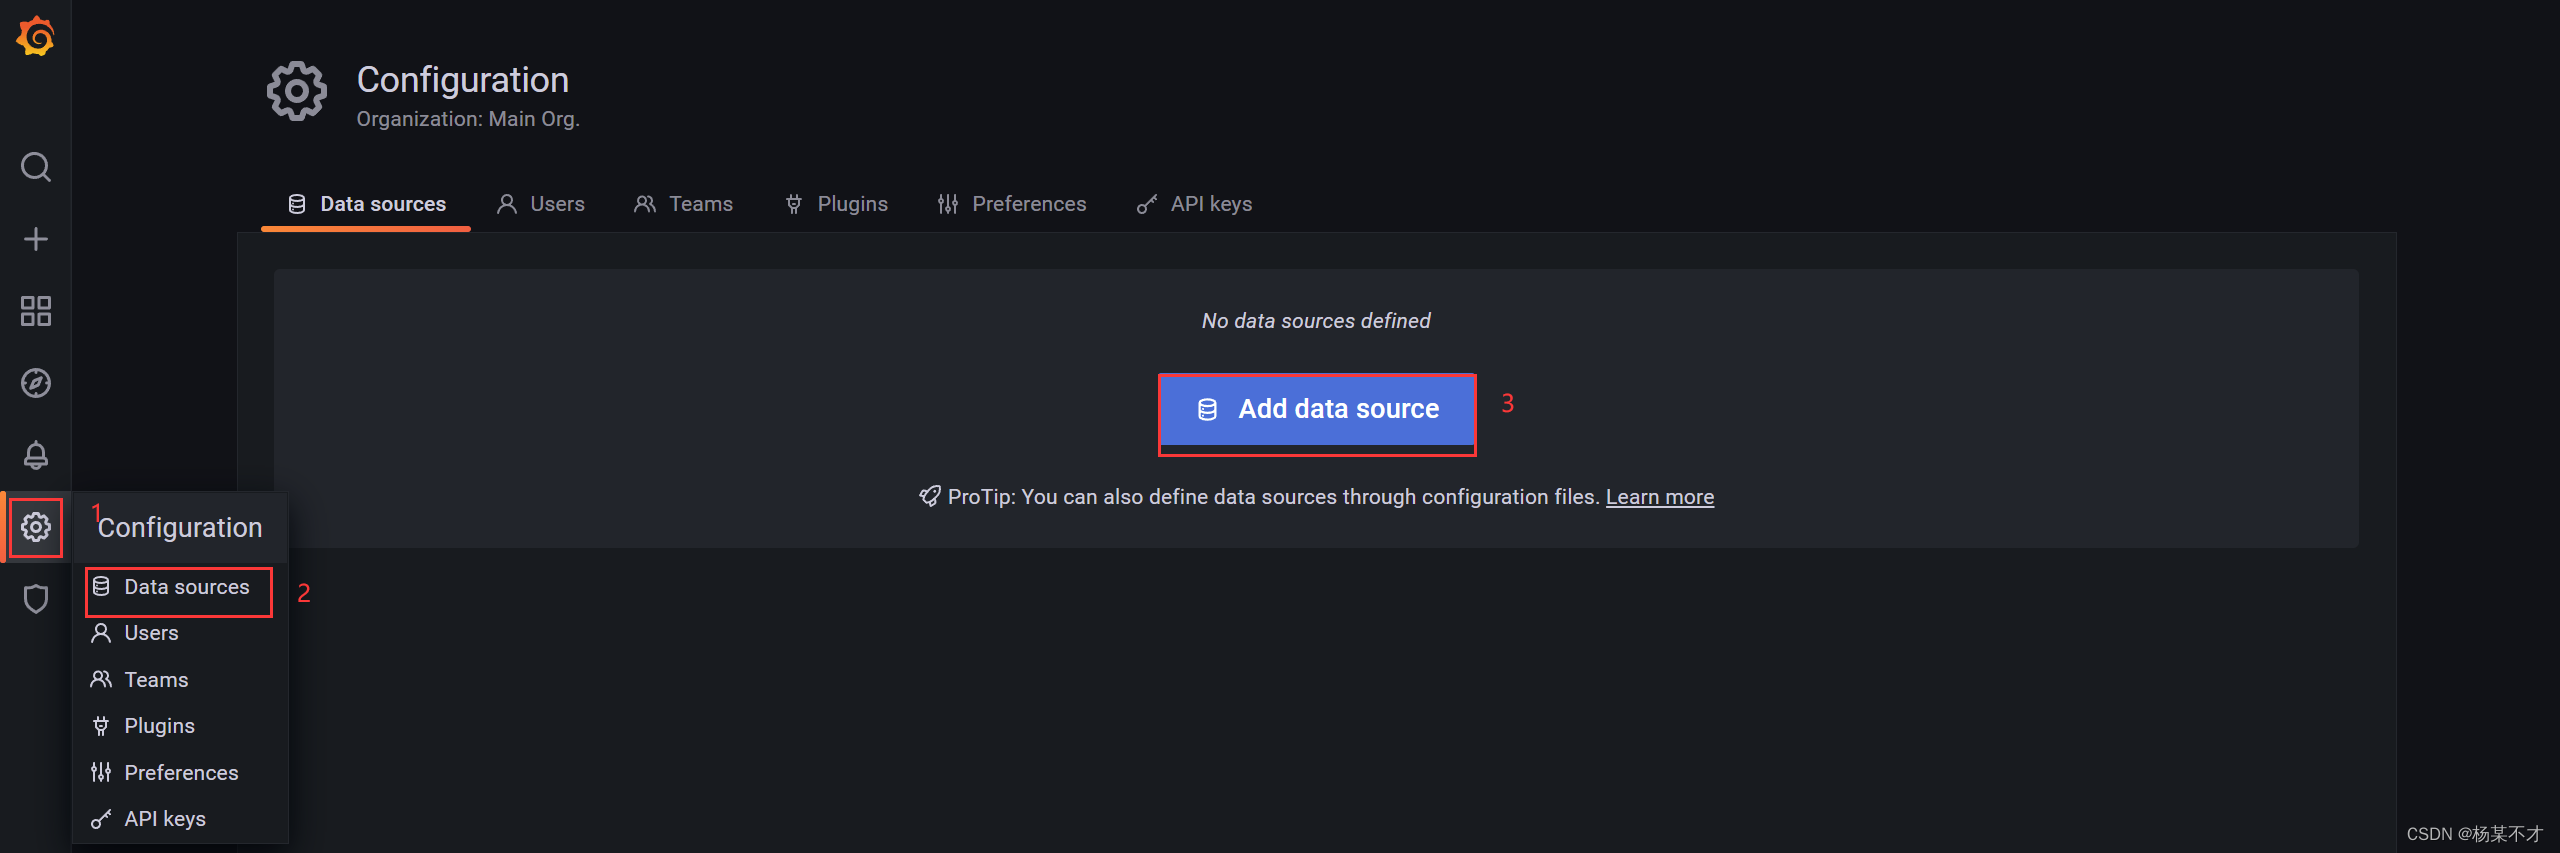The image size is (2560, 853).
Task: Click the Add data source button
Action: click(1317, 410)
